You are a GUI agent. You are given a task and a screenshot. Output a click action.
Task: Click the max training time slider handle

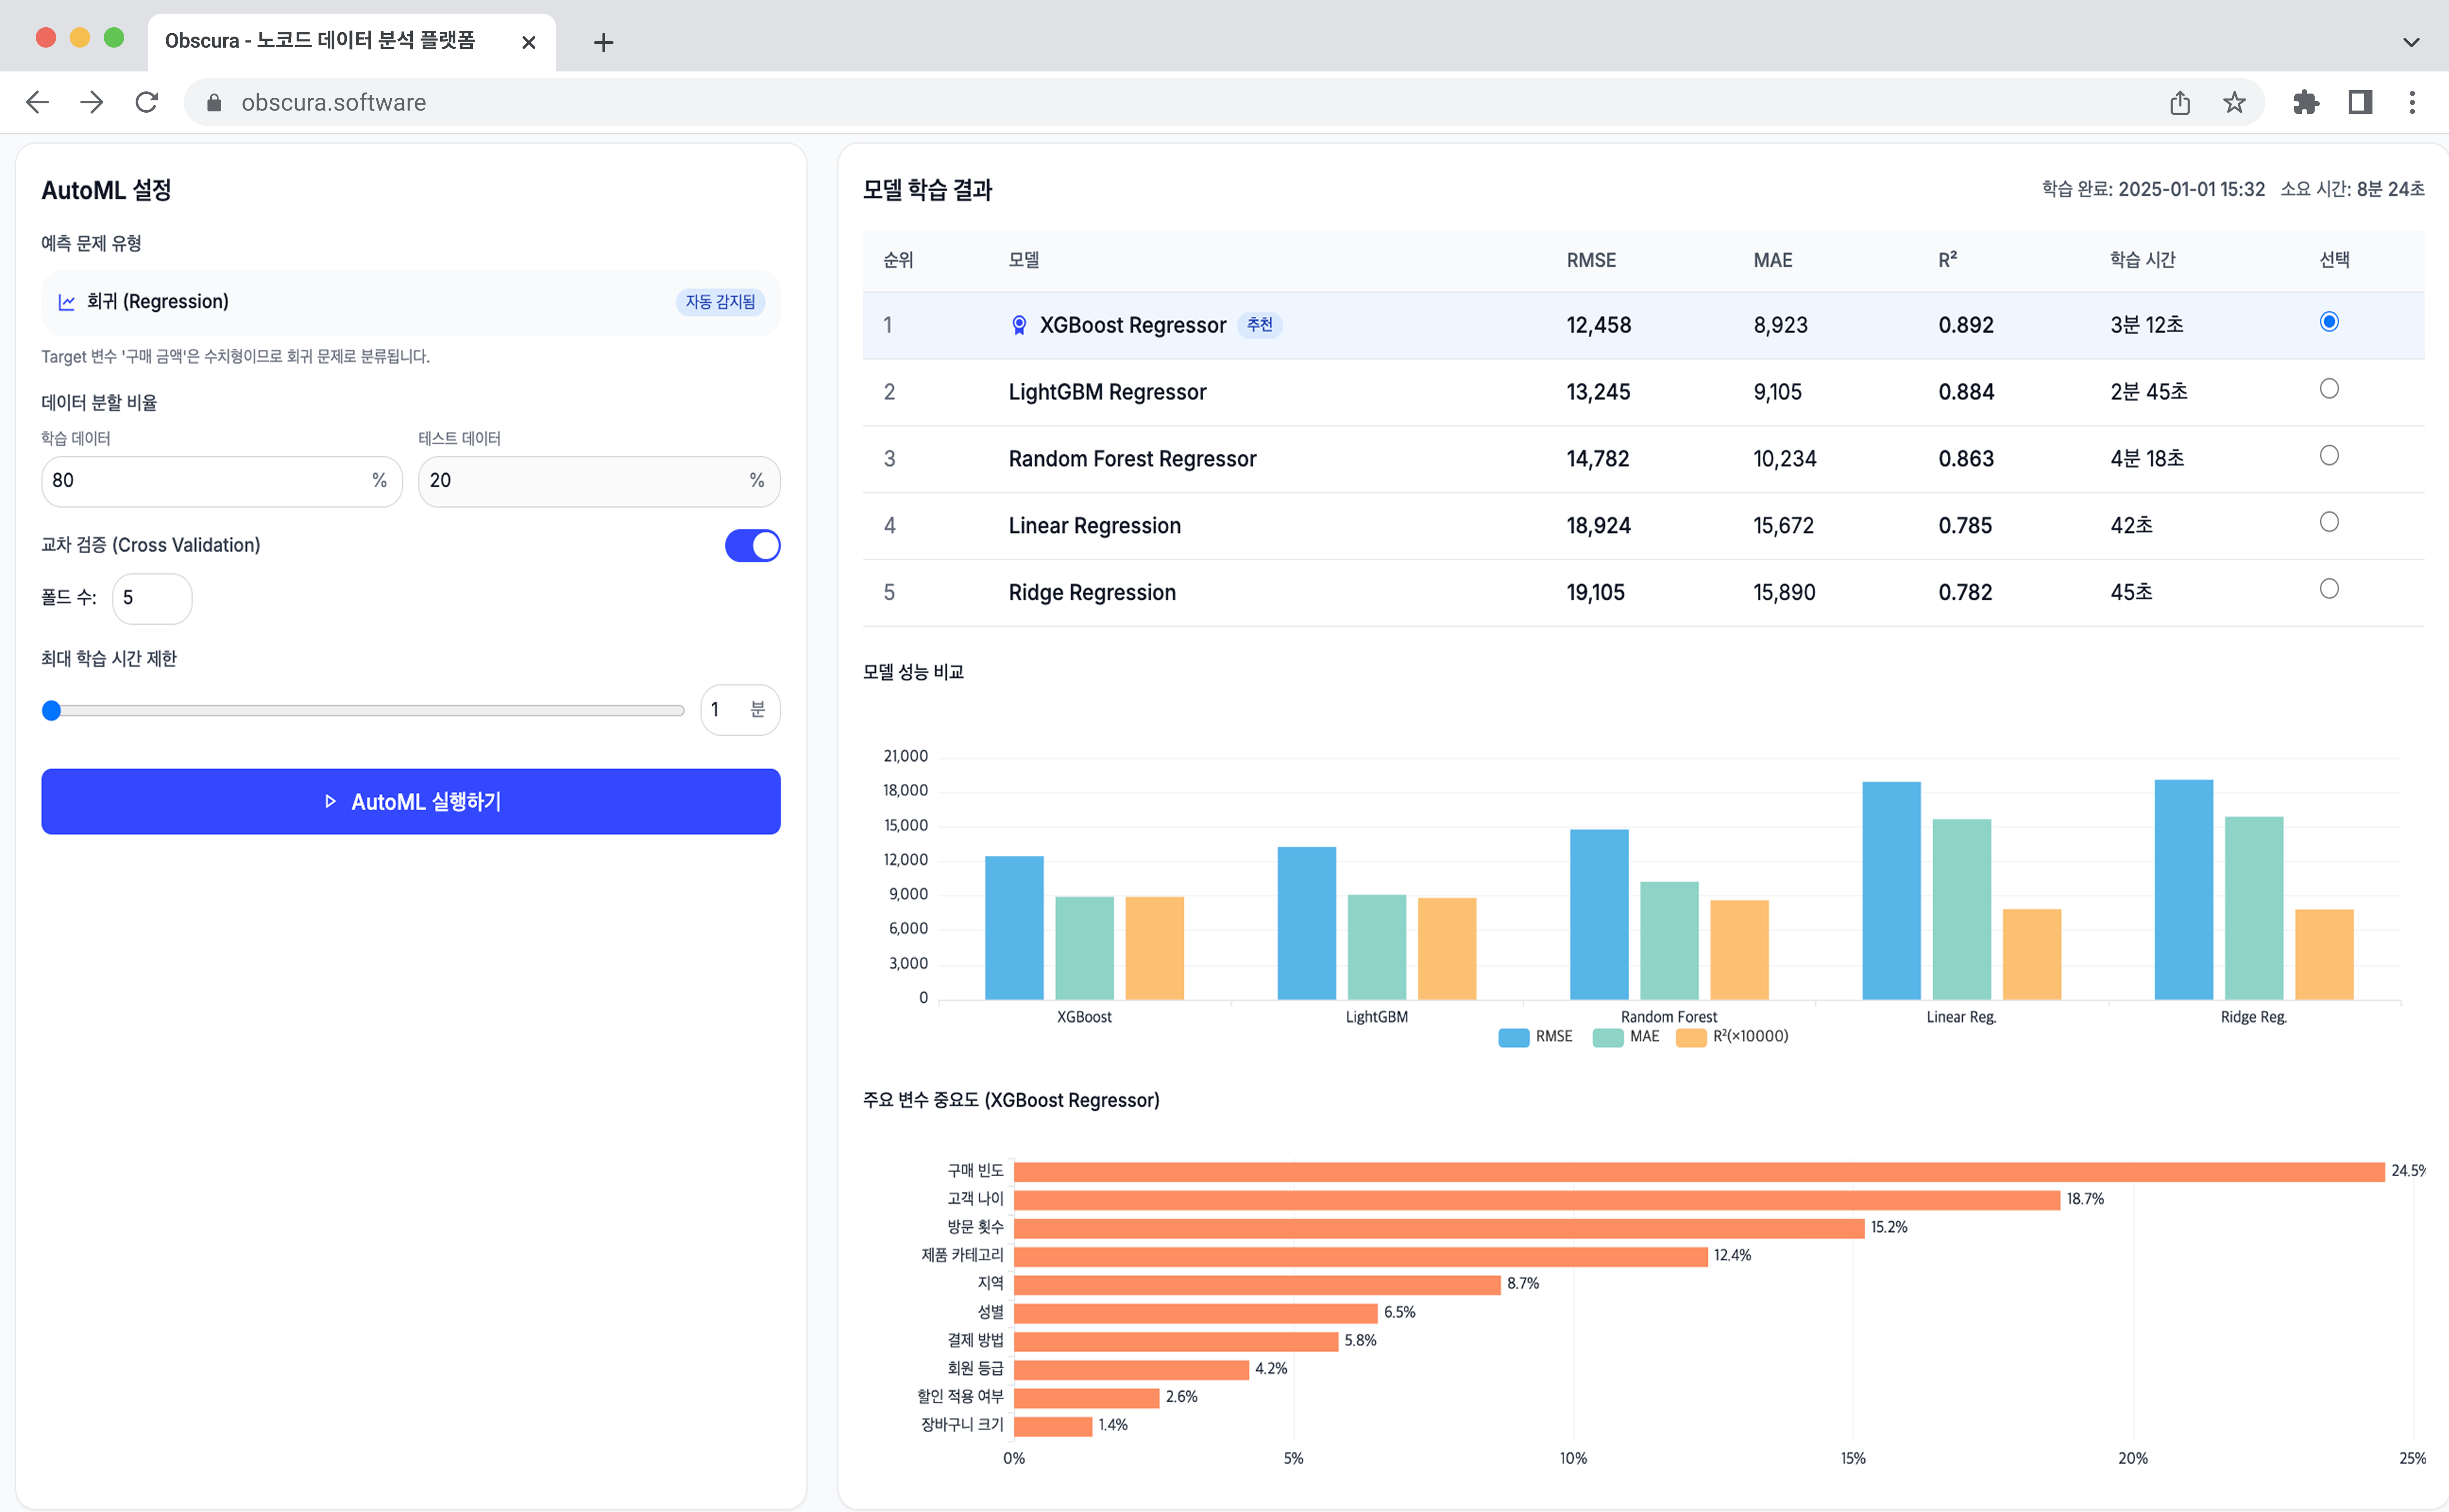click(x=52, y=710)
